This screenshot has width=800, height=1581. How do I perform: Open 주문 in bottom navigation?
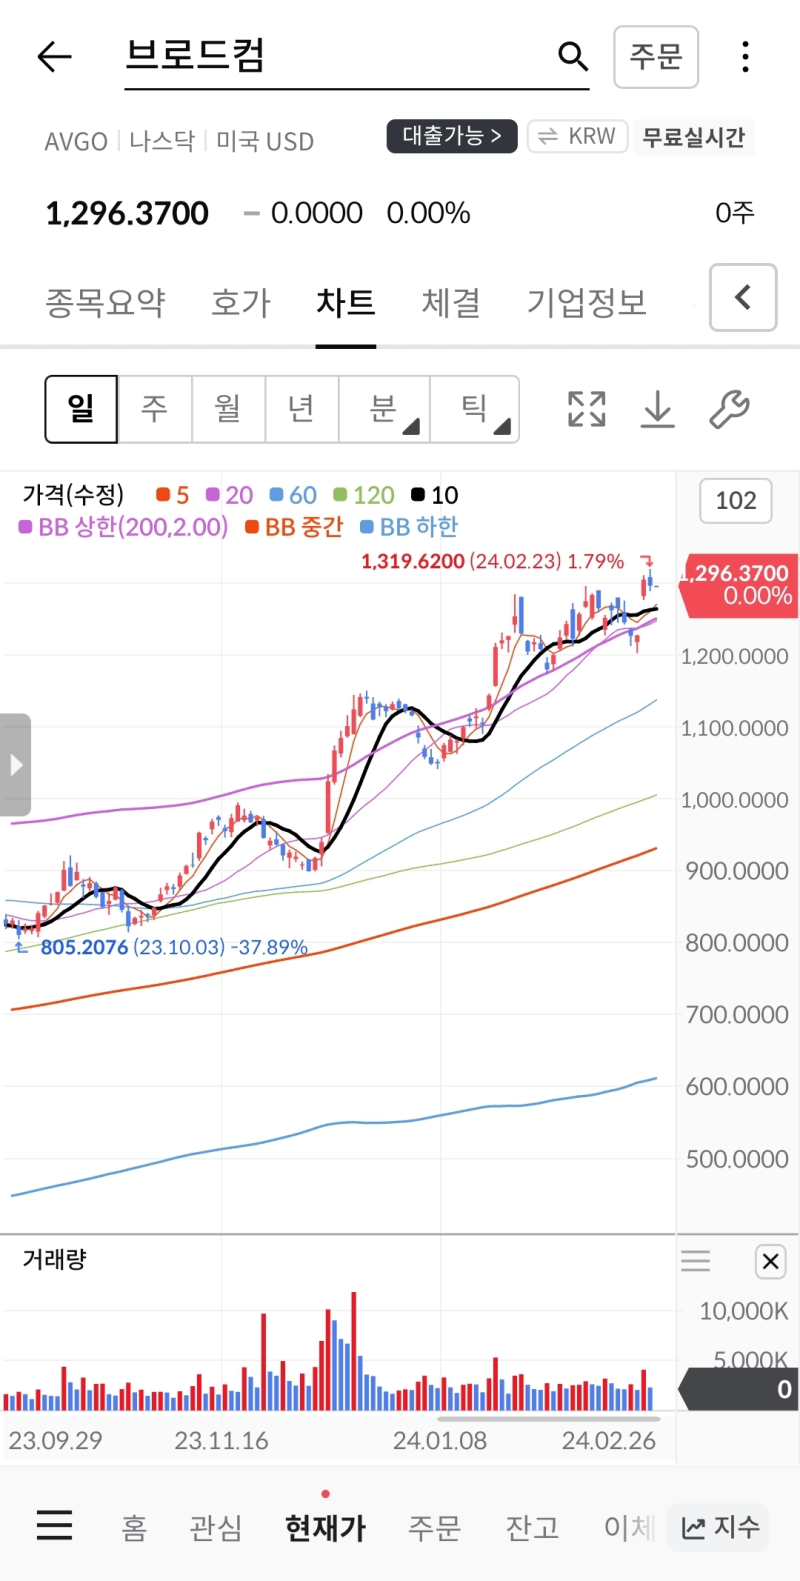[434, 1528]
